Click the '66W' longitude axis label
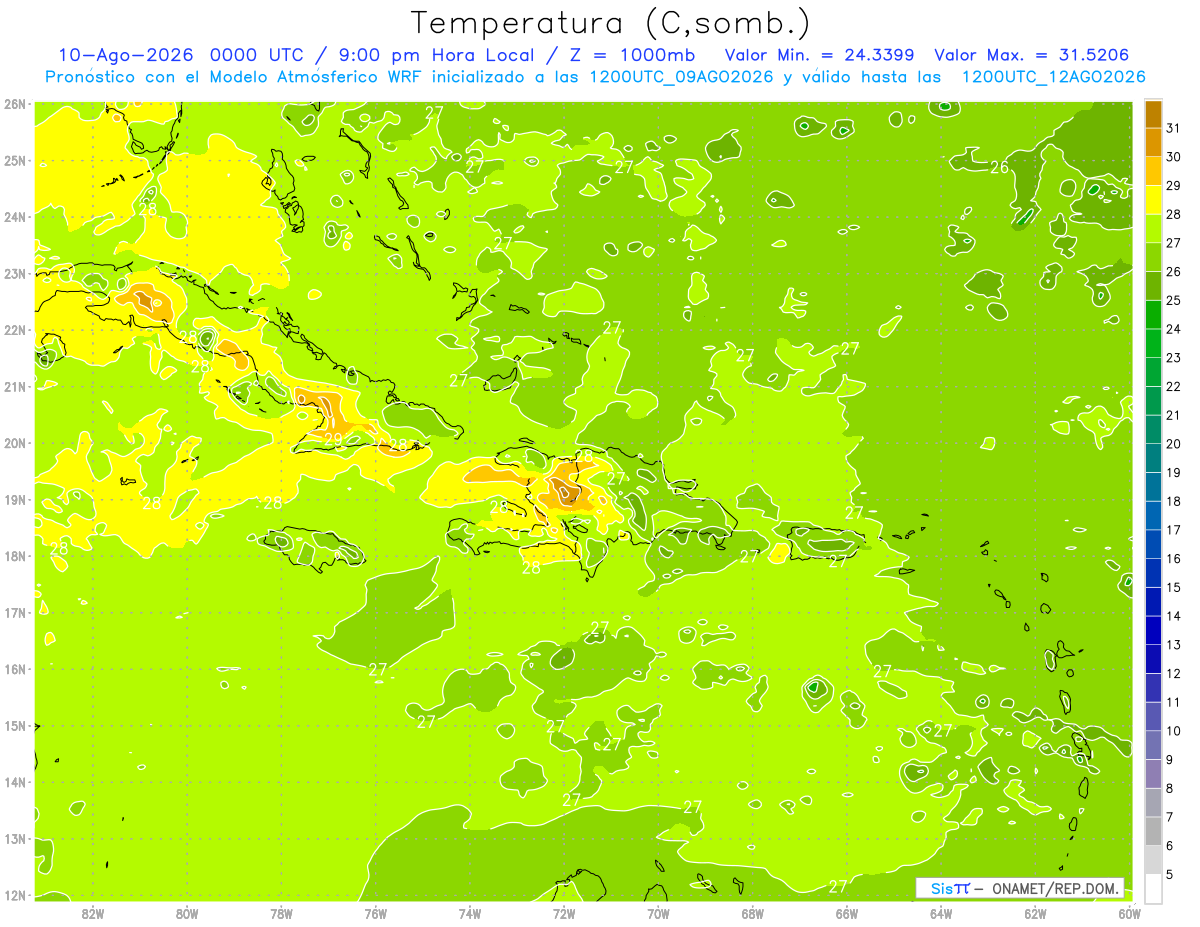This screenshot has width=1200, height=927. (x=847, y=913)
